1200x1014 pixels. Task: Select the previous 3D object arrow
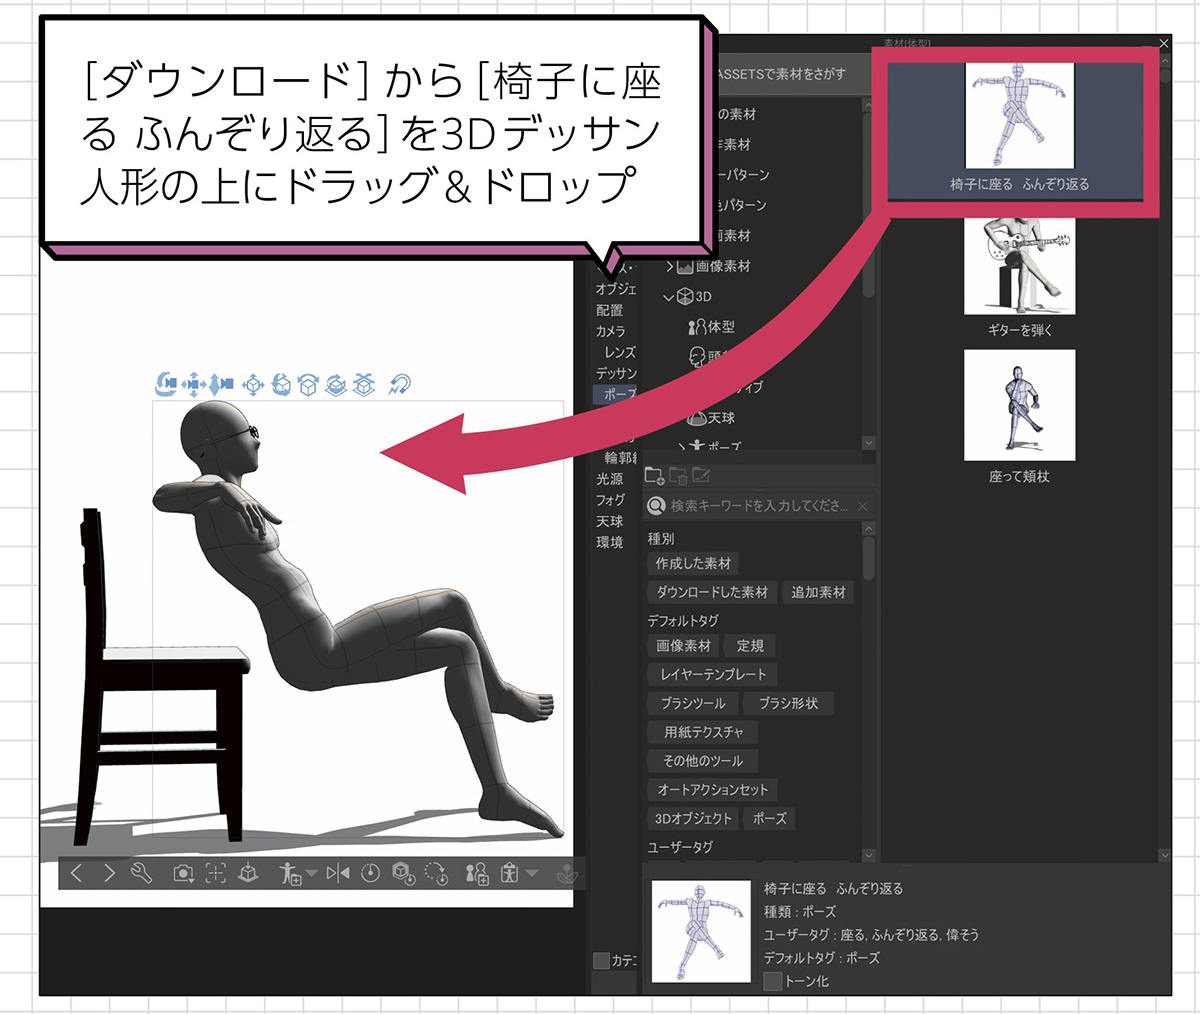[x=77, y=873]
